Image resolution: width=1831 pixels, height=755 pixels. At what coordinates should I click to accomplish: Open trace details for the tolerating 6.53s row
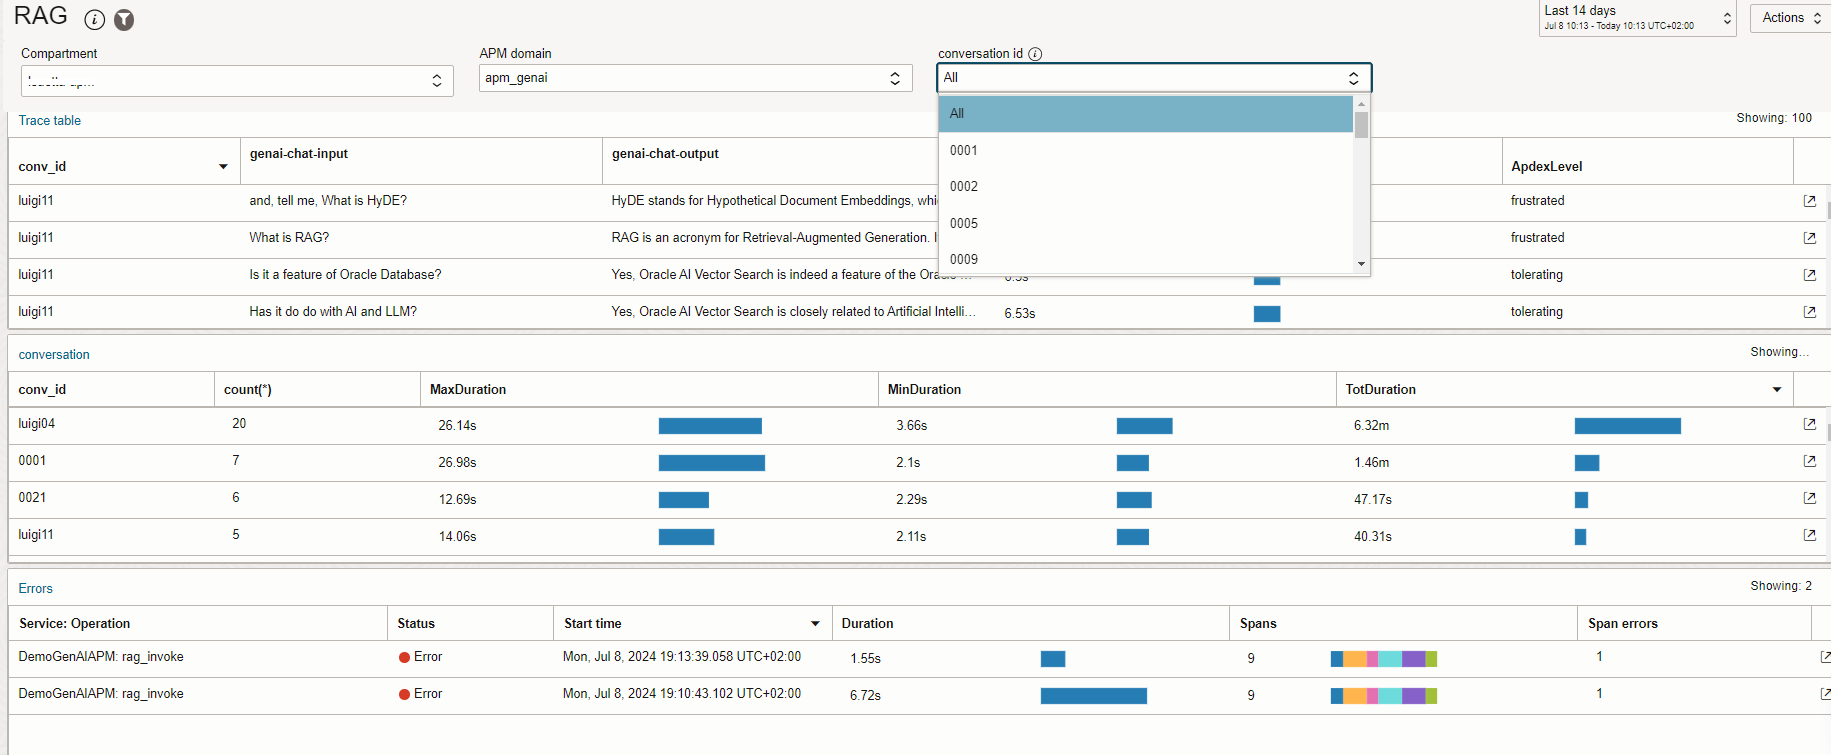click(1809, 312)
